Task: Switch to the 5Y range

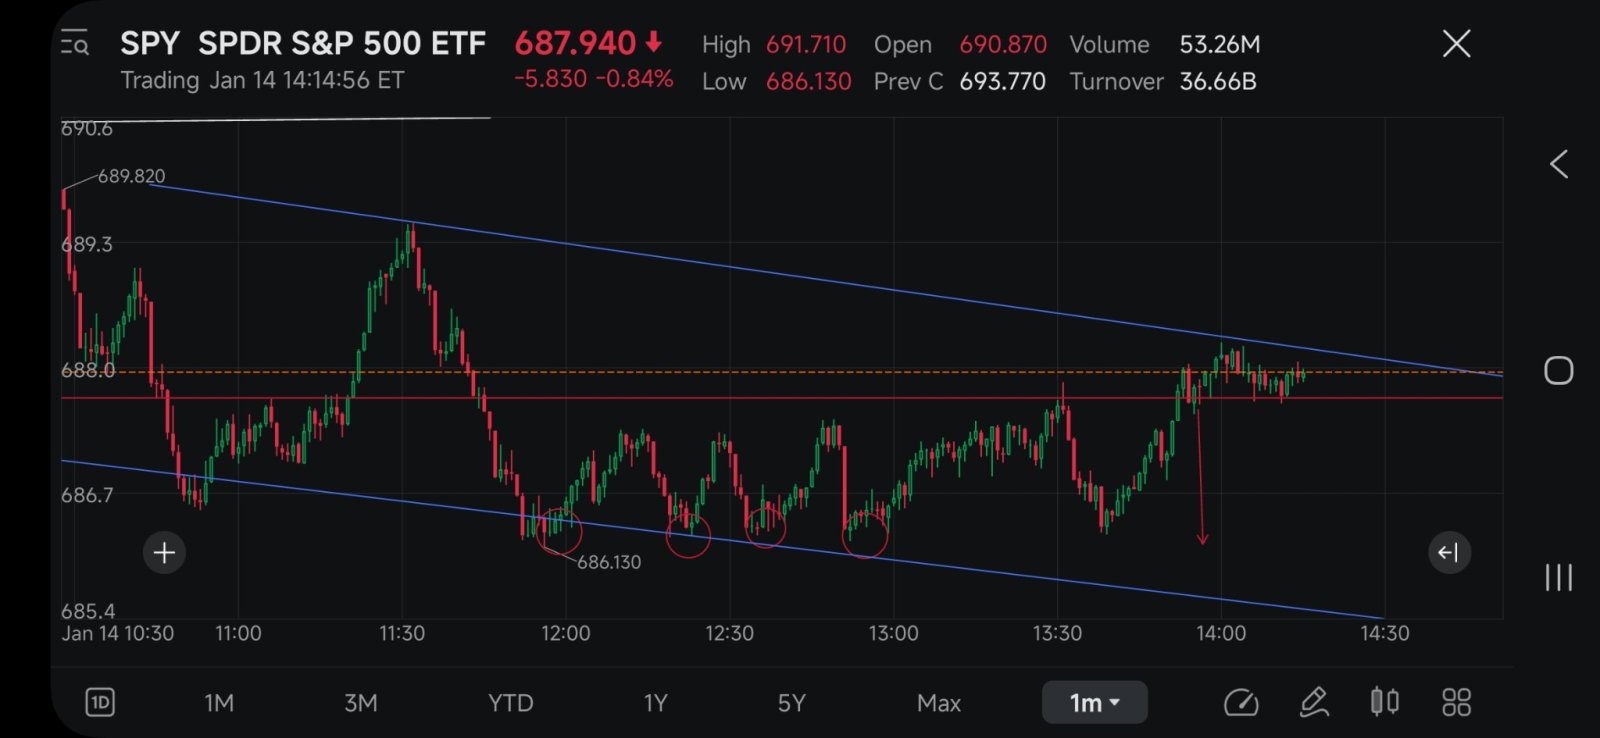Action: click(x=791, y=703)
